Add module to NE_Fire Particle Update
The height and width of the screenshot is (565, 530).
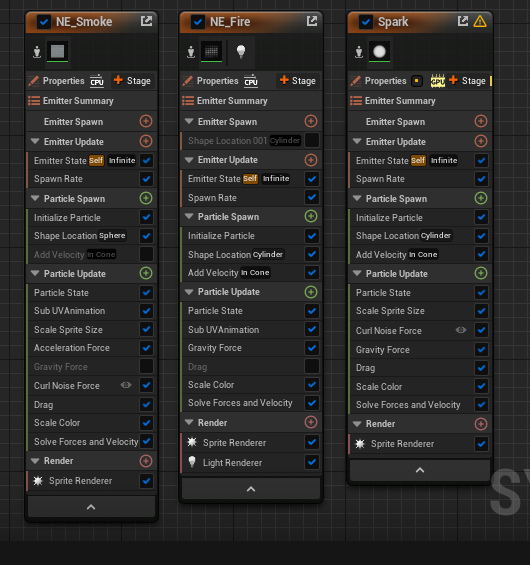tap(311, 292)
